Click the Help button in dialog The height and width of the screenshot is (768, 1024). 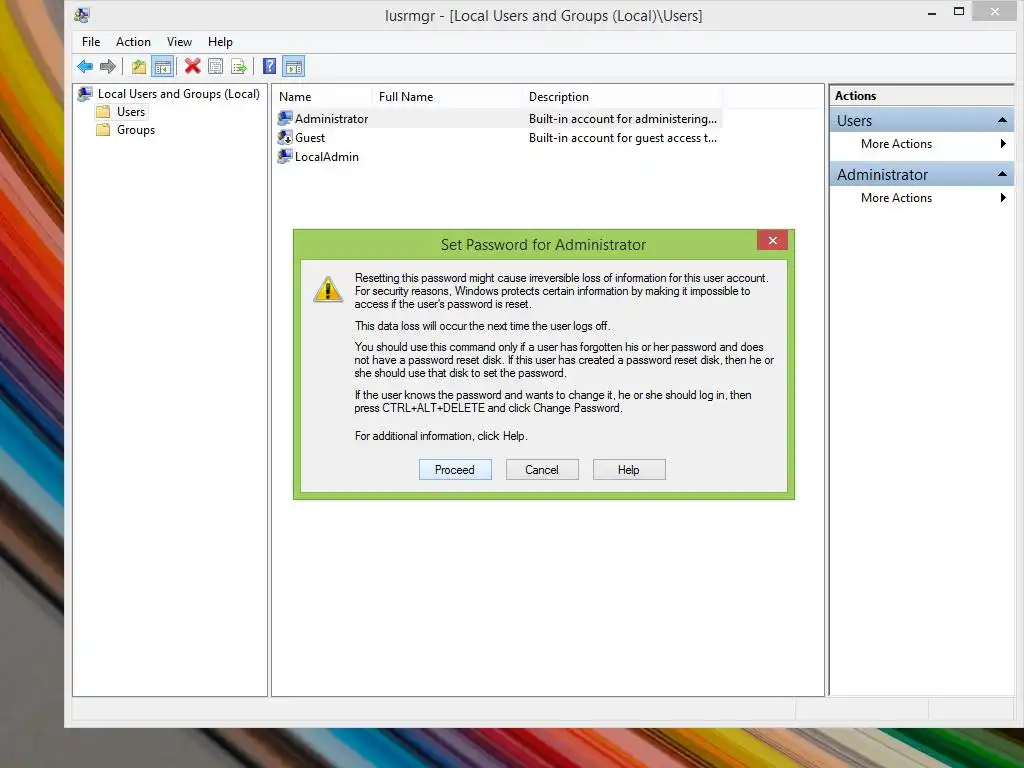pos(629,470)
